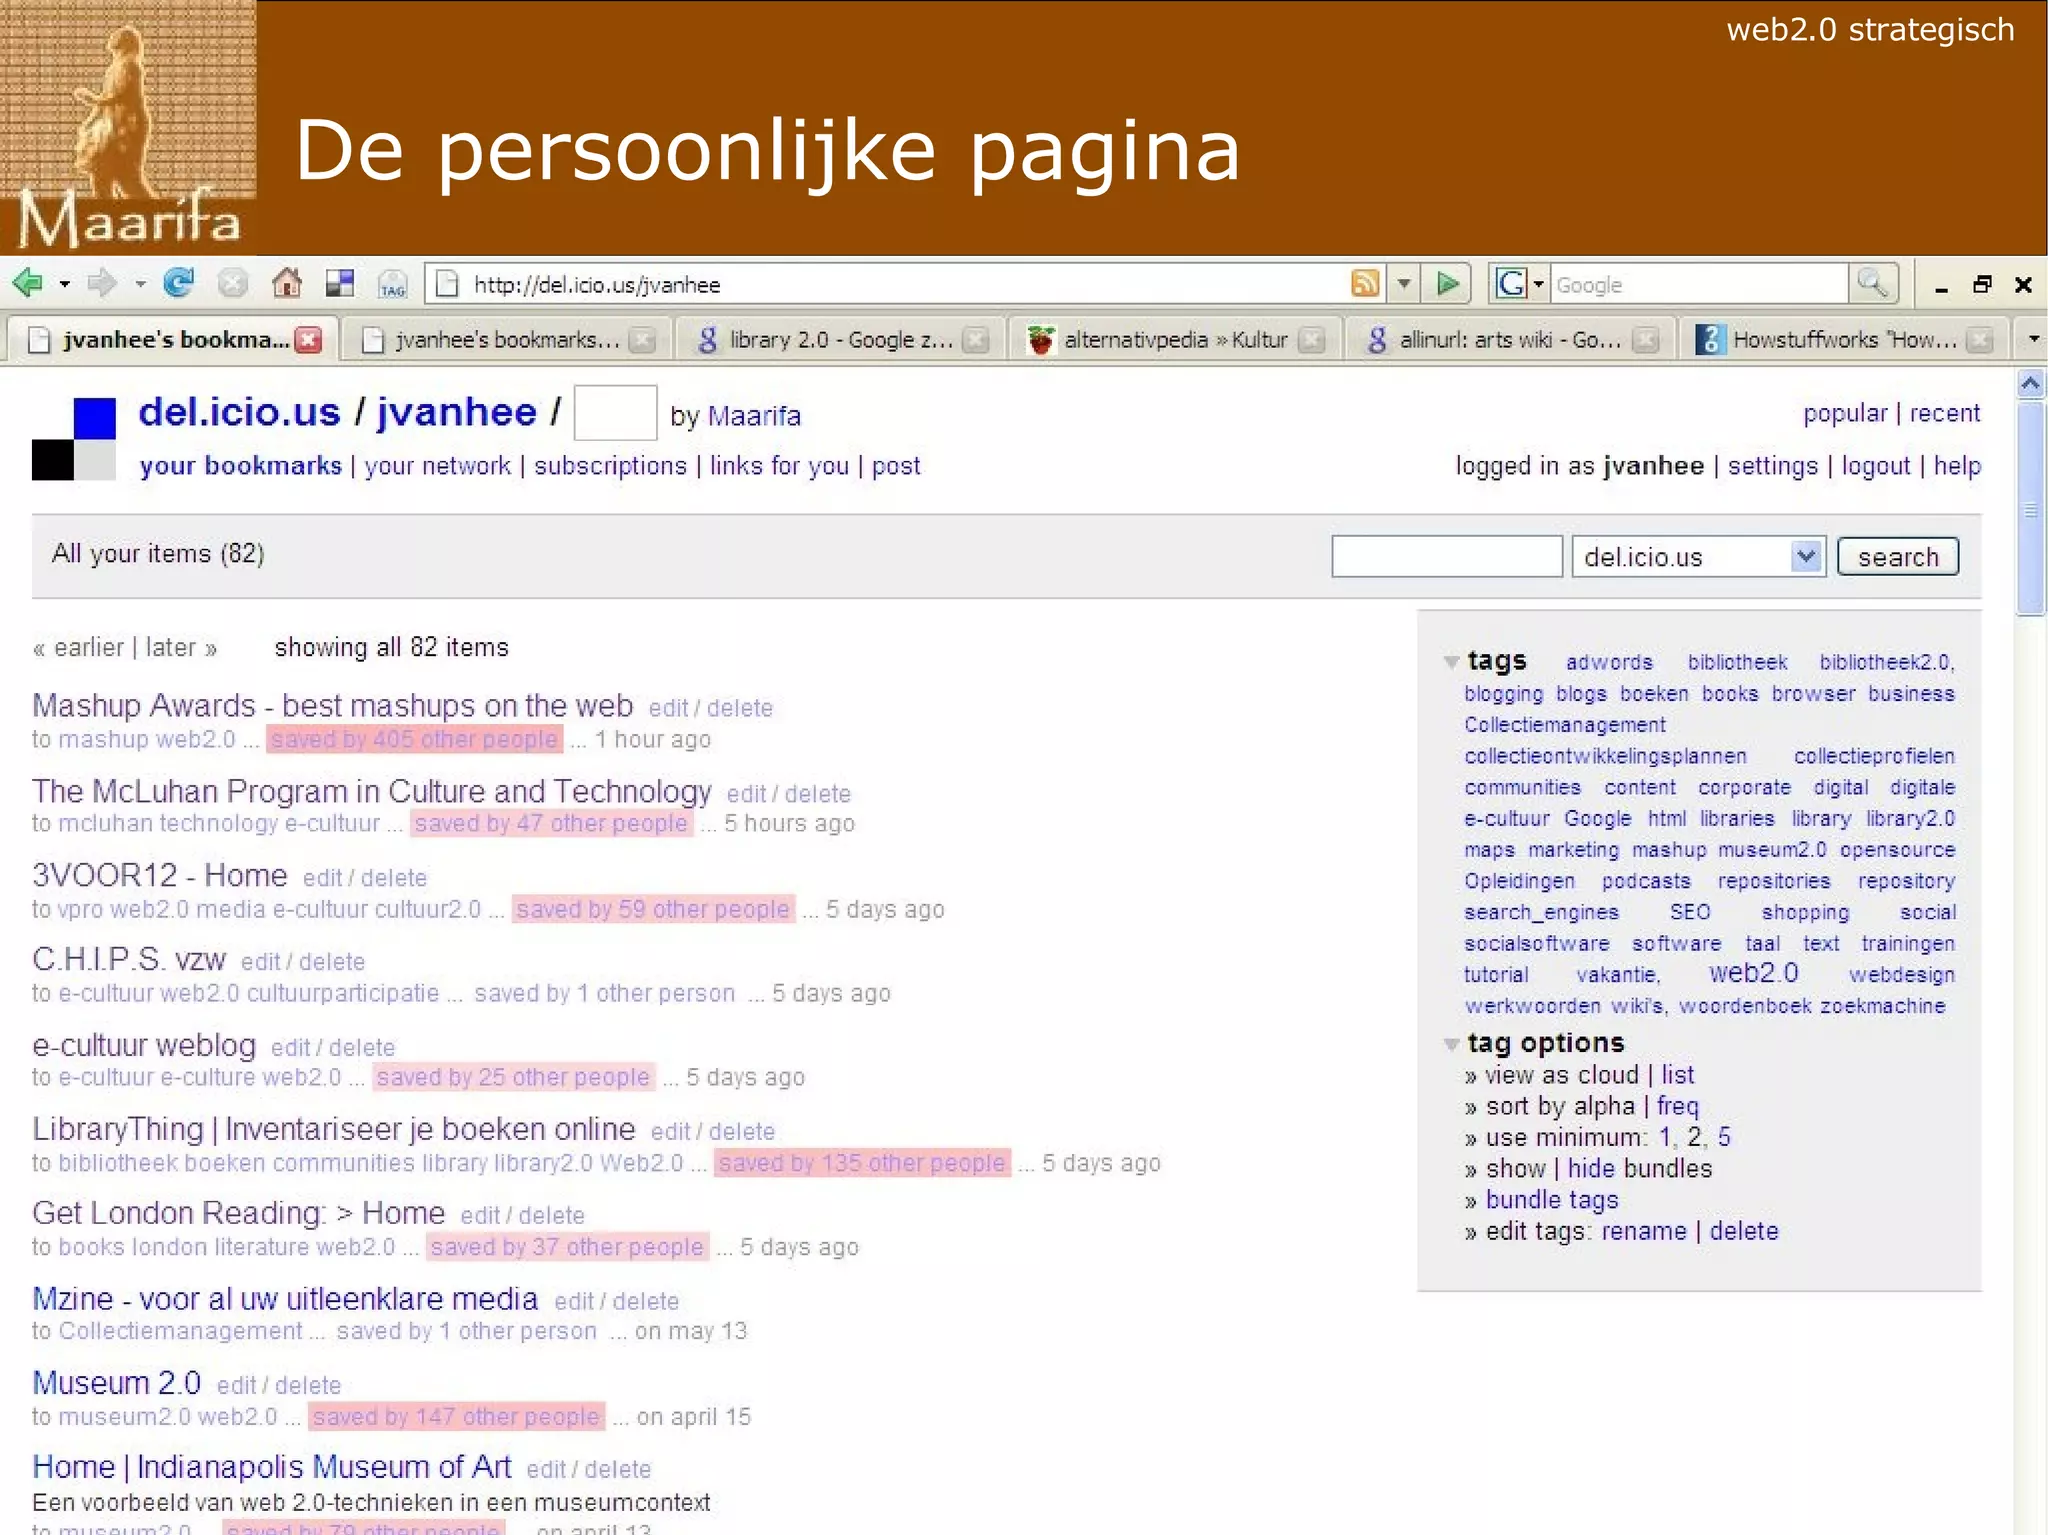Image resolution: width=2048 pixels, height=1535 pixels.
Task: Hide tag bundles
Action: coord(1591,1168)
